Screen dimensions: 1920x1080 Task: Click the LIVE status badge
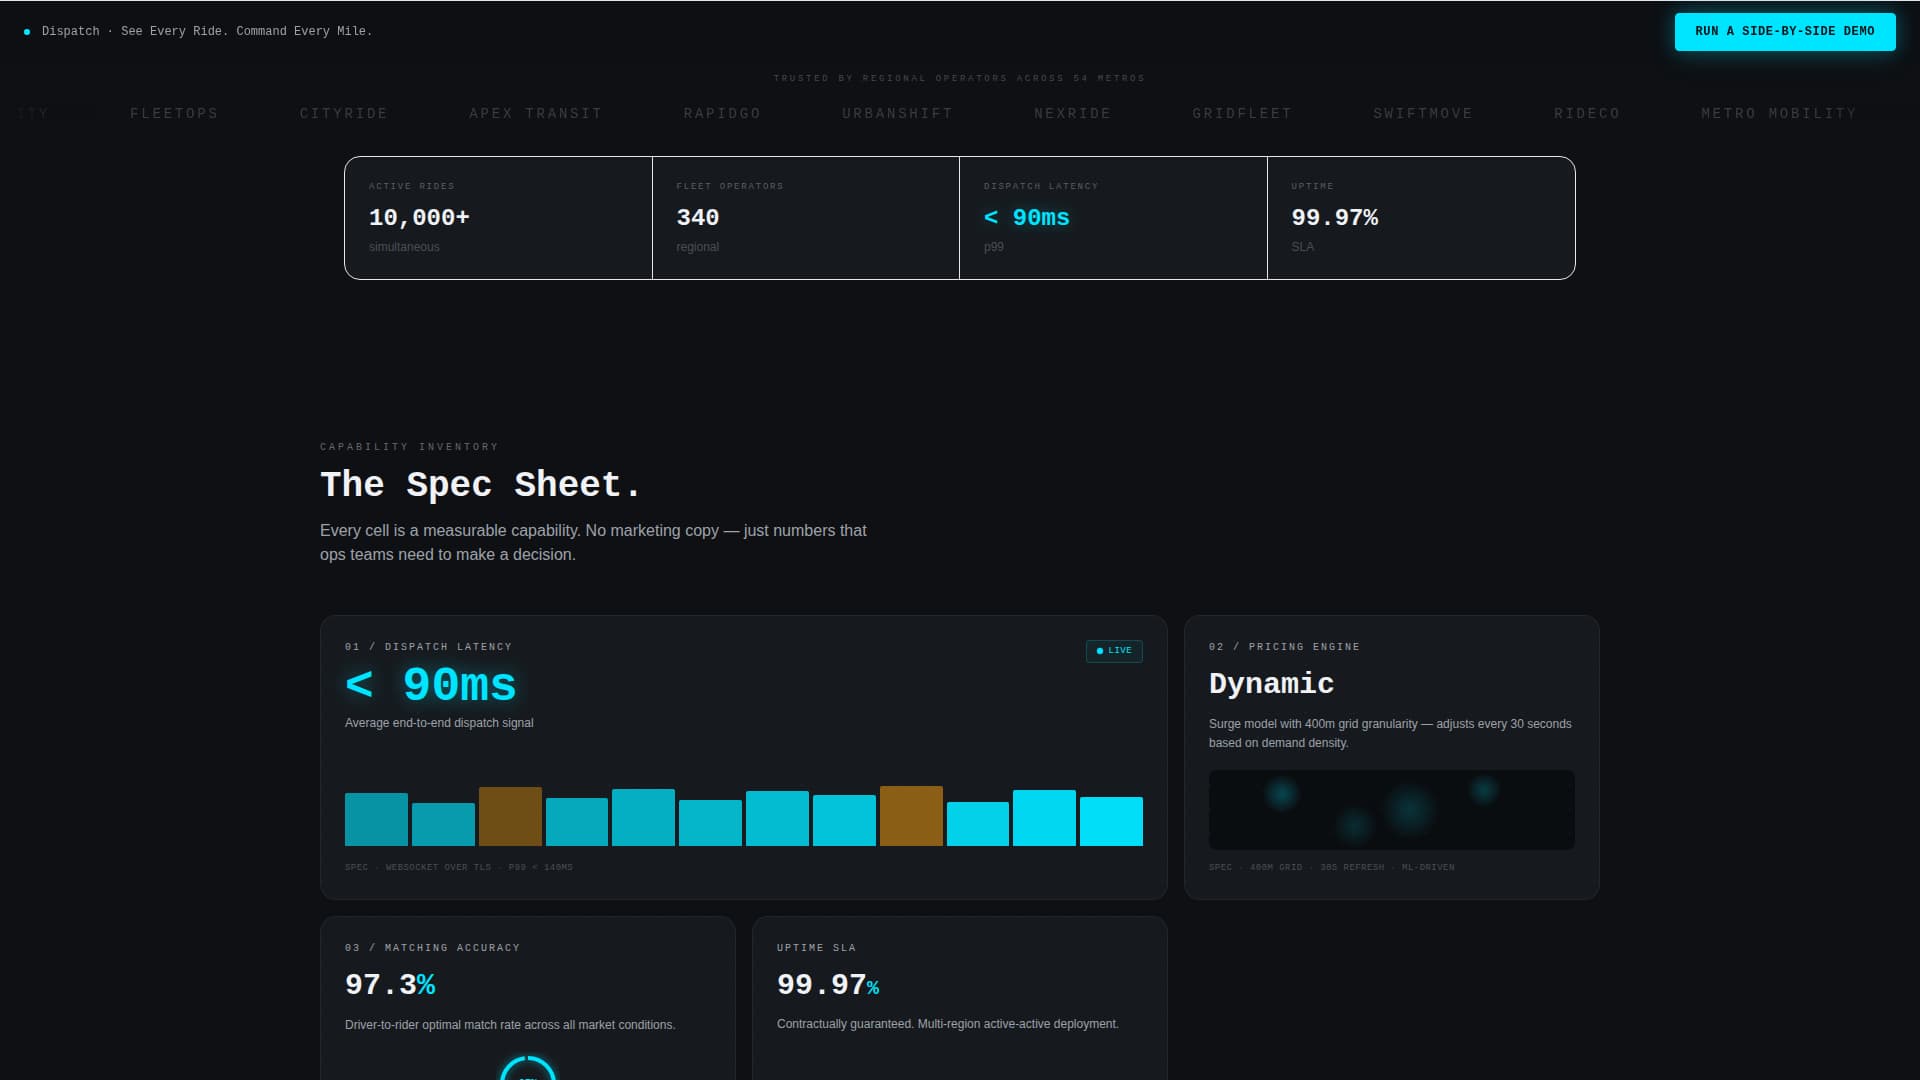(x=1114, y=651)
